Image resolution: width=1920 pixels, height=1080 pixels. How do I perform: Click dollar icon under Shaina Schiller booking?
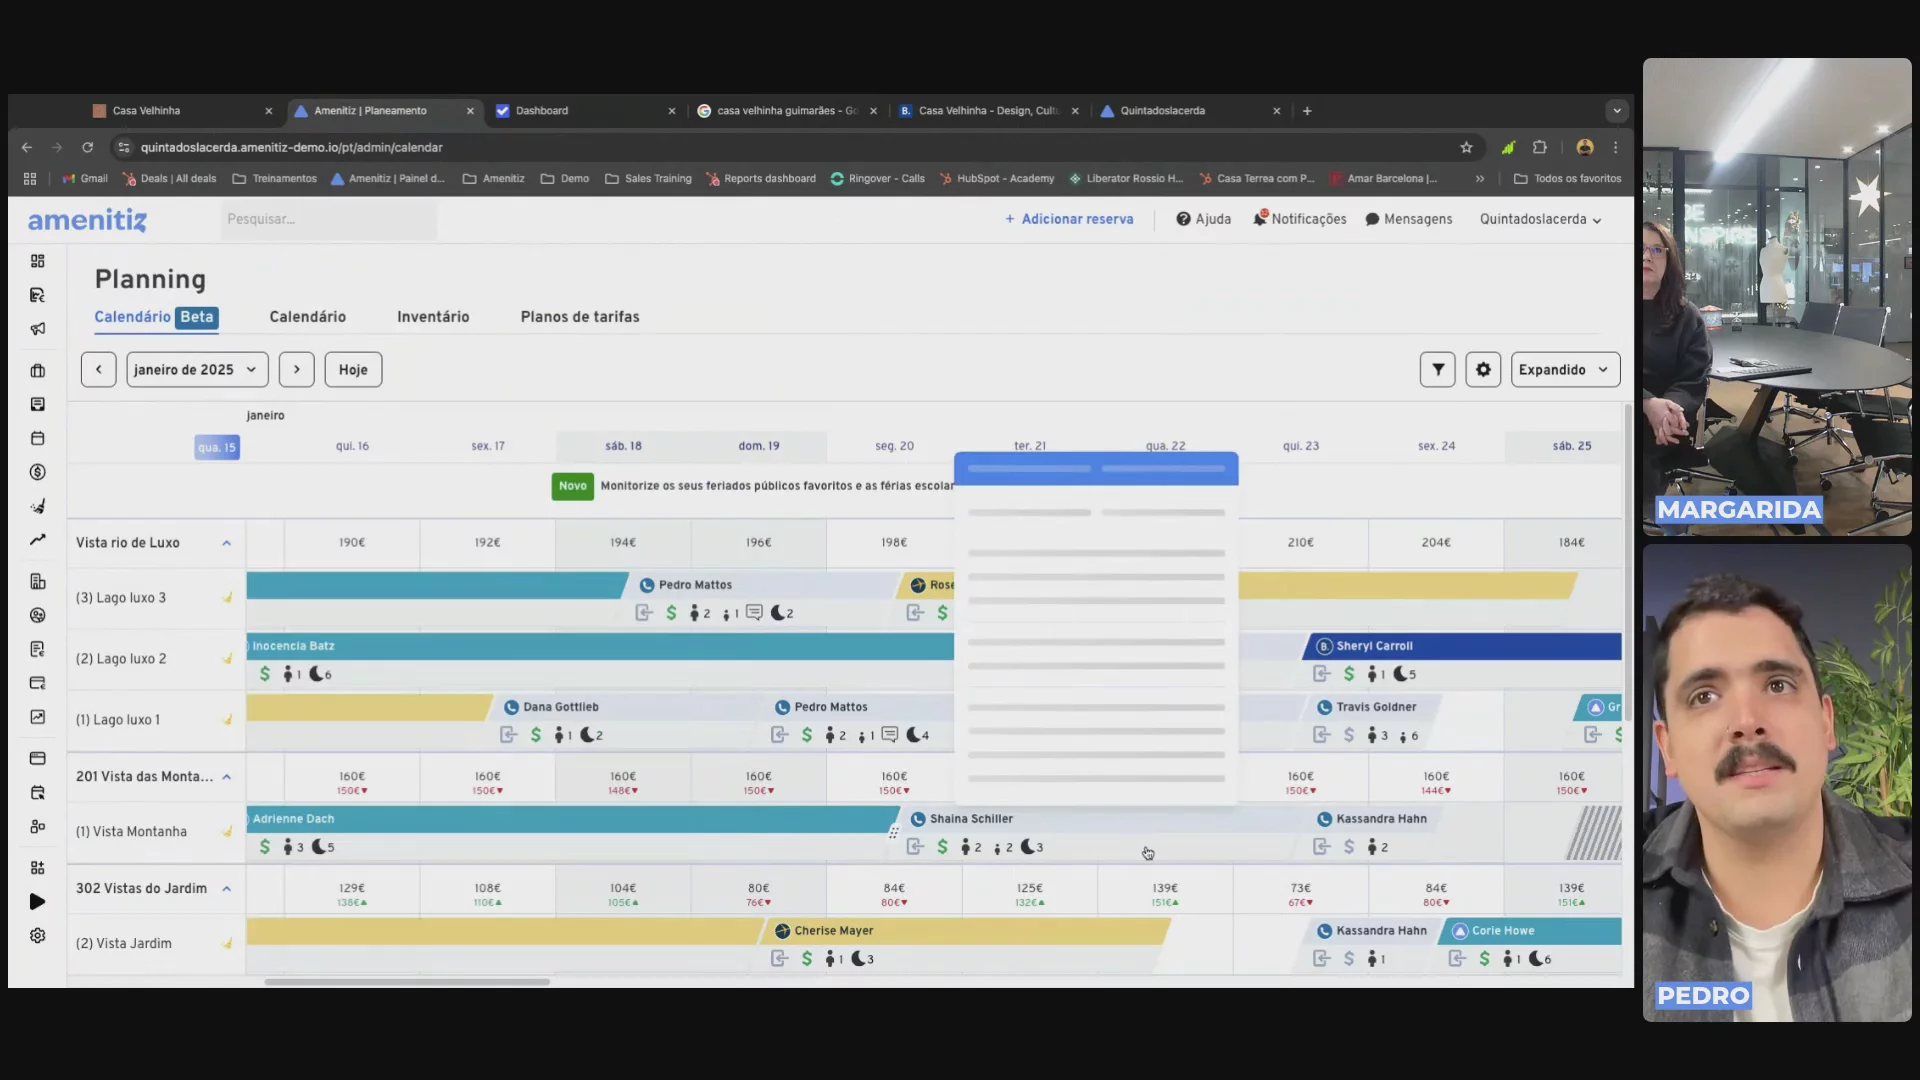942,847
